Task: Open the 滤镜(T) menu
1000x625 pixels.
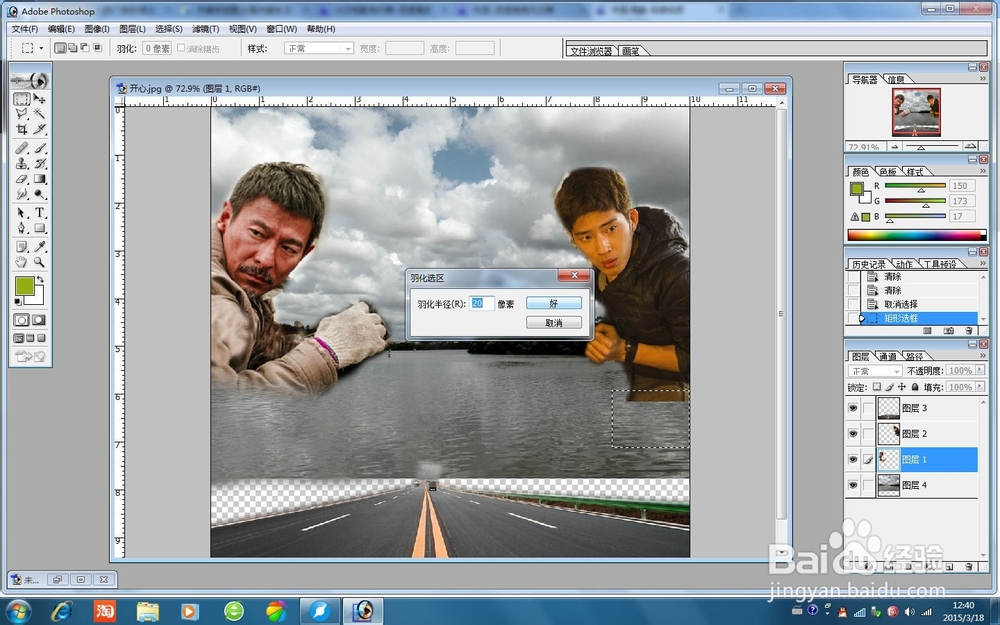Action: click(x=205, y=29)
